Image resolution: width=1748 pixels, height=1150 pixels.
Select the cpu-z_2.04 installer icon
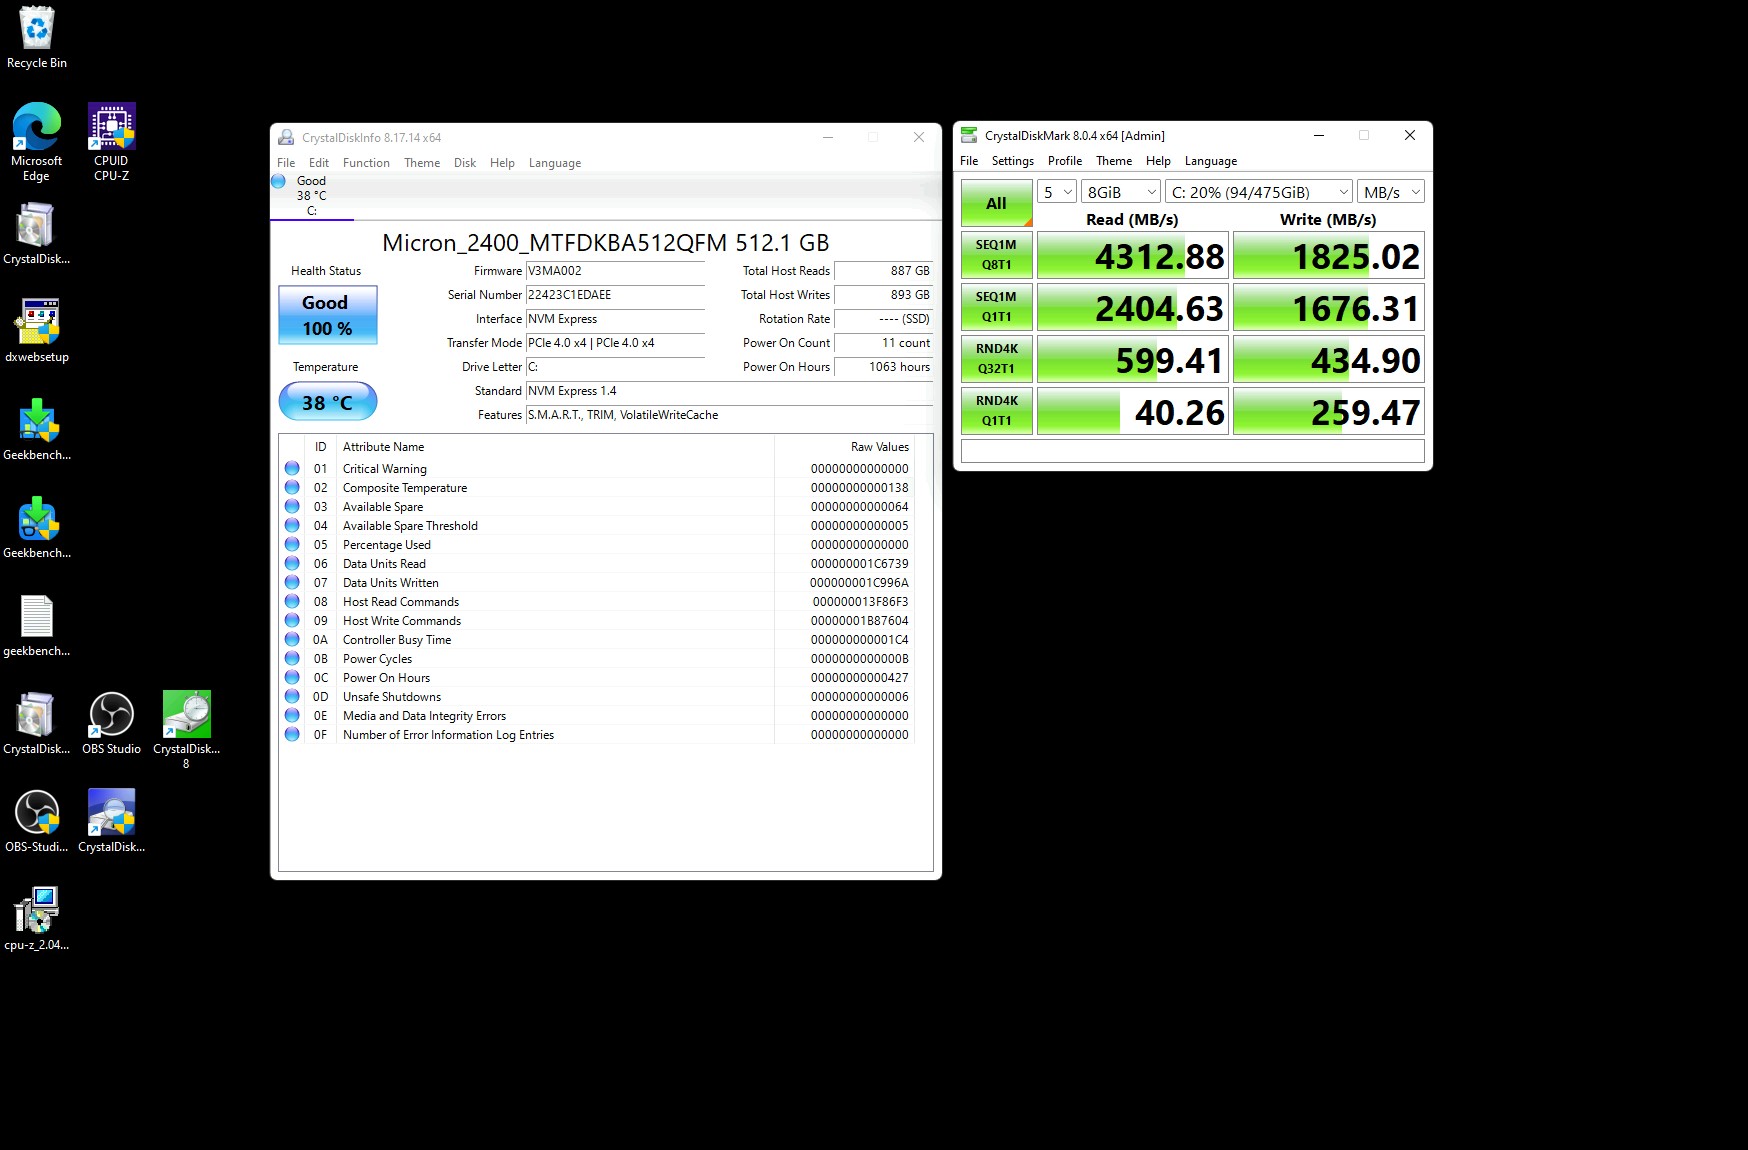pyautogui.click(x=37, y=918)
